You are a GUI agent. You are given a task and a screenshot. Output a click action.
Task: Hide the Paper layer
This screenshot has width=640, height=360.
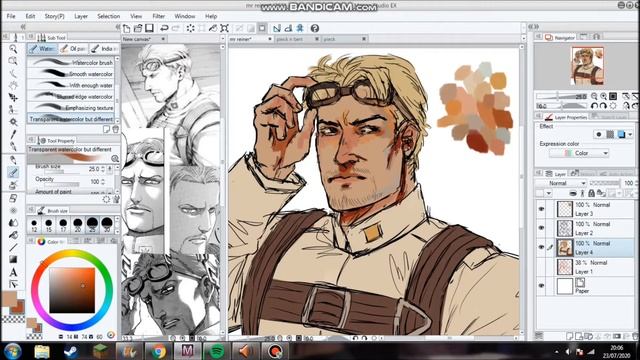tap(541, 286)
